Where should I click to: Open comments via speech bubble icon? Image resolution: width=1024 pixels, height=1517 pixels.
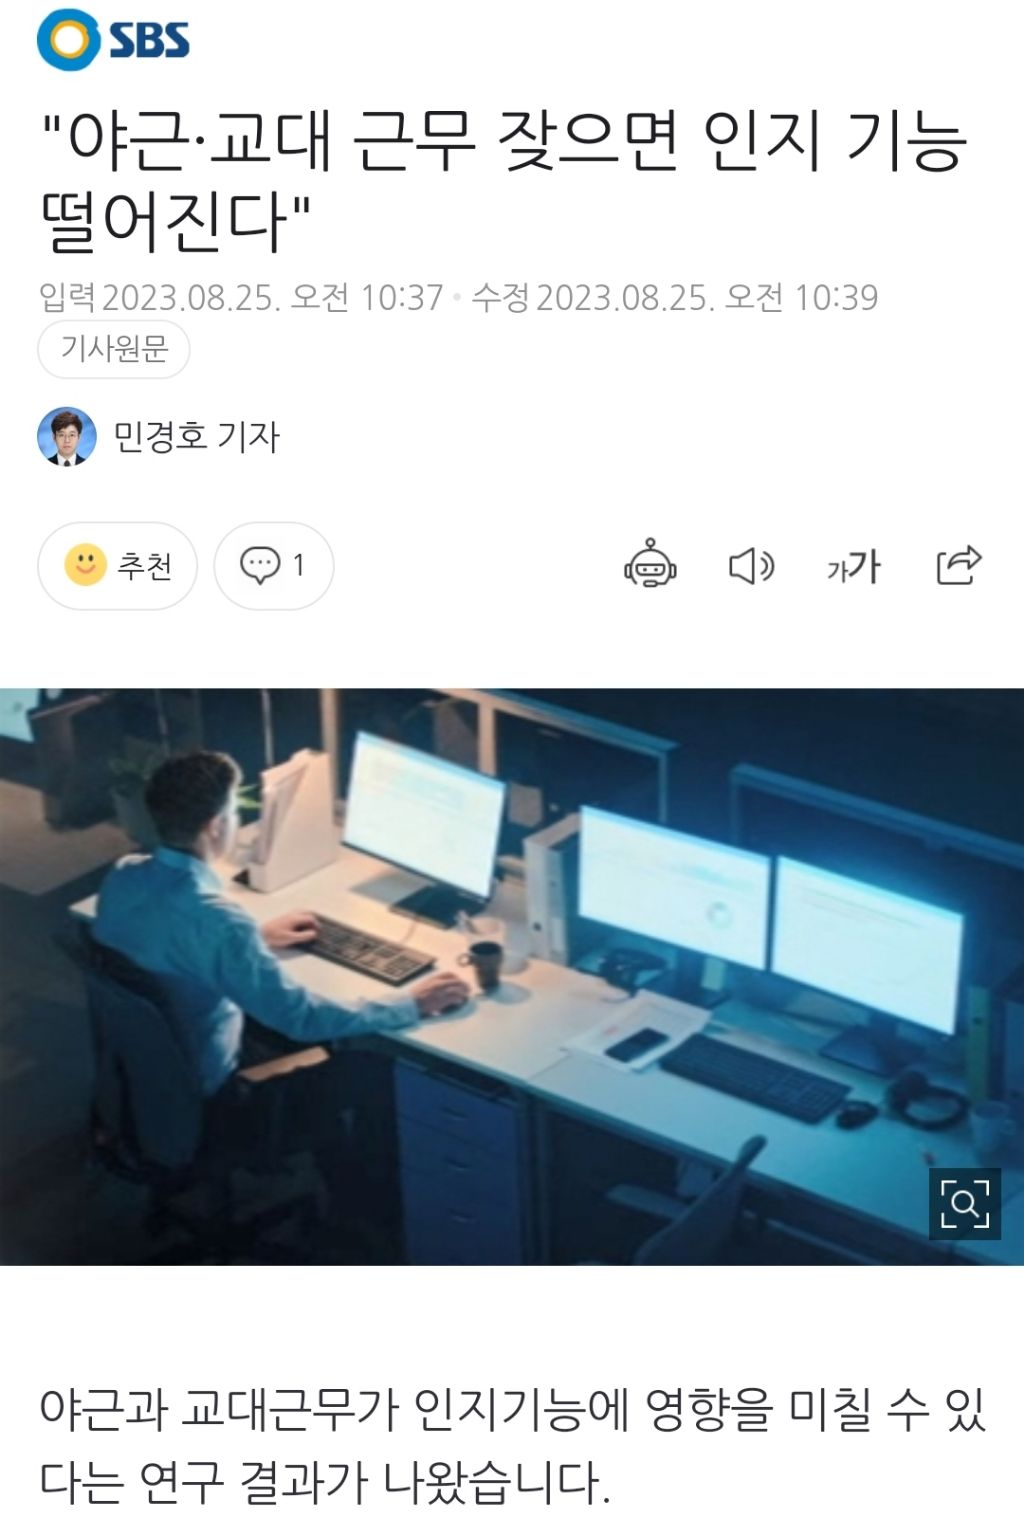pyautogui.click(x=260, y=565)
